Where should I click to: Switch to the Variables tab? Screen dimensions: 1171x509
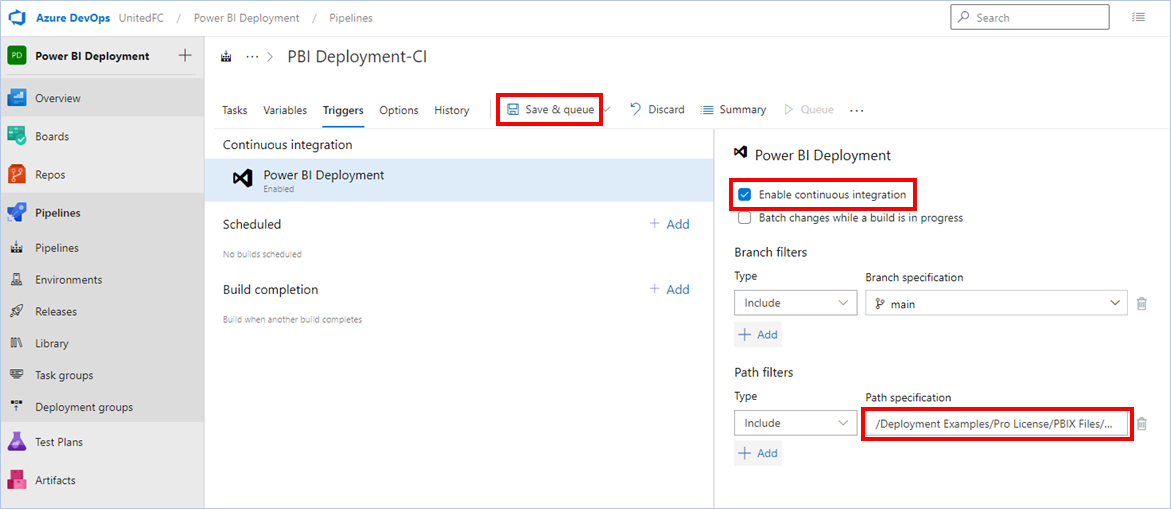pos(285,110)
